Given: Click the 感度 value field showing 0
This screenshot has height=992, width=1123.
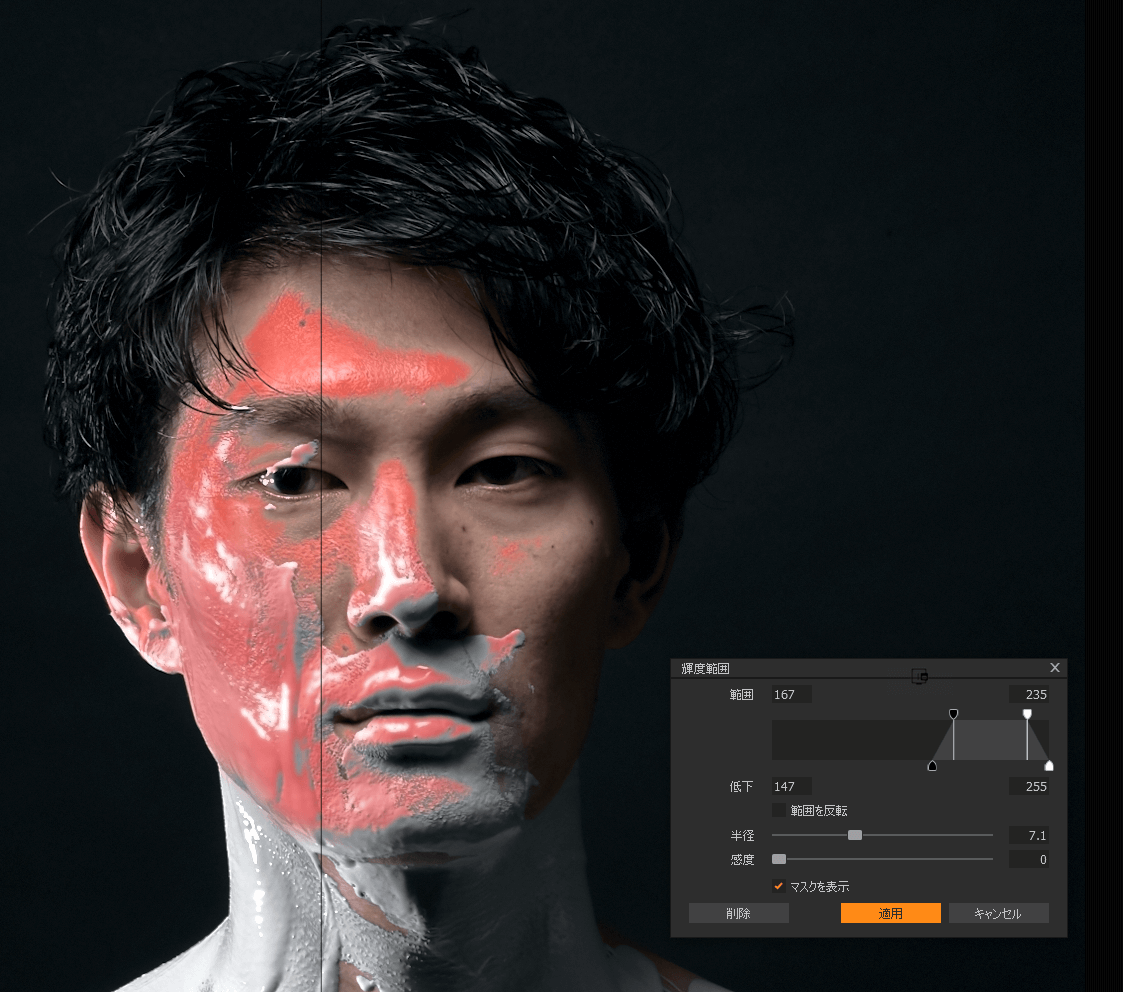Looking at the screenshot, I should point(1029,859).
